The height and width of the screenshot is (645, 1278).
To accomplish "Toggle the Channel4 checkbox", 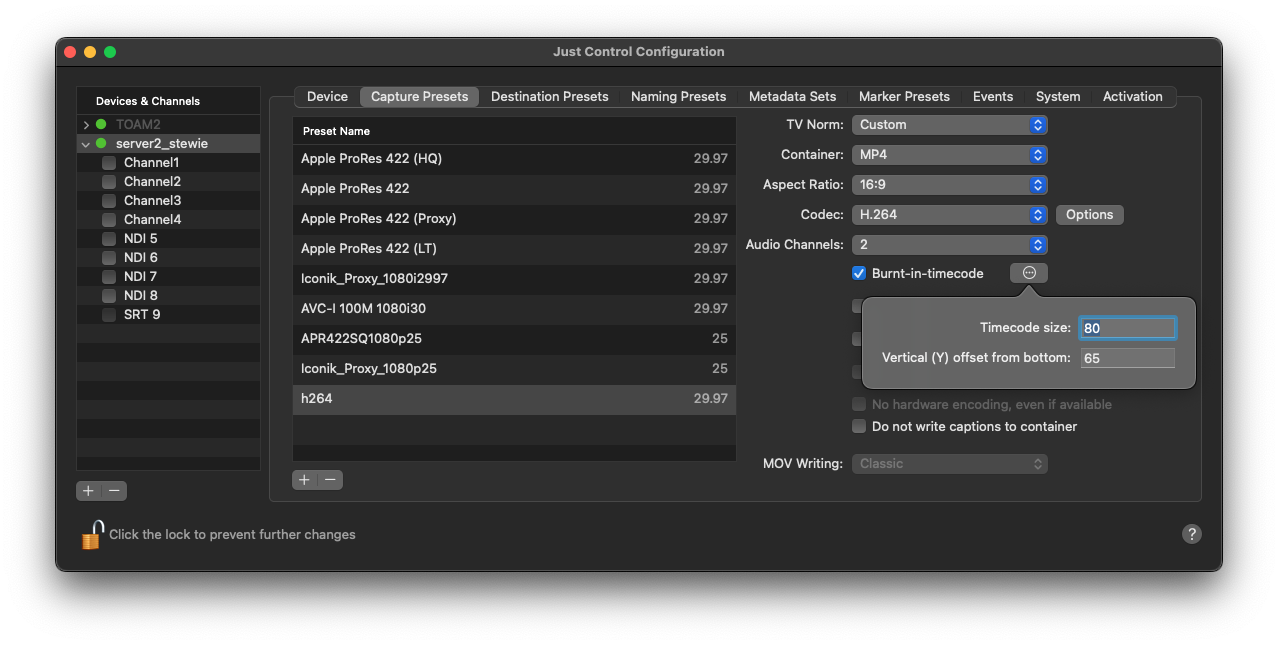I will [x=109, y=220].
